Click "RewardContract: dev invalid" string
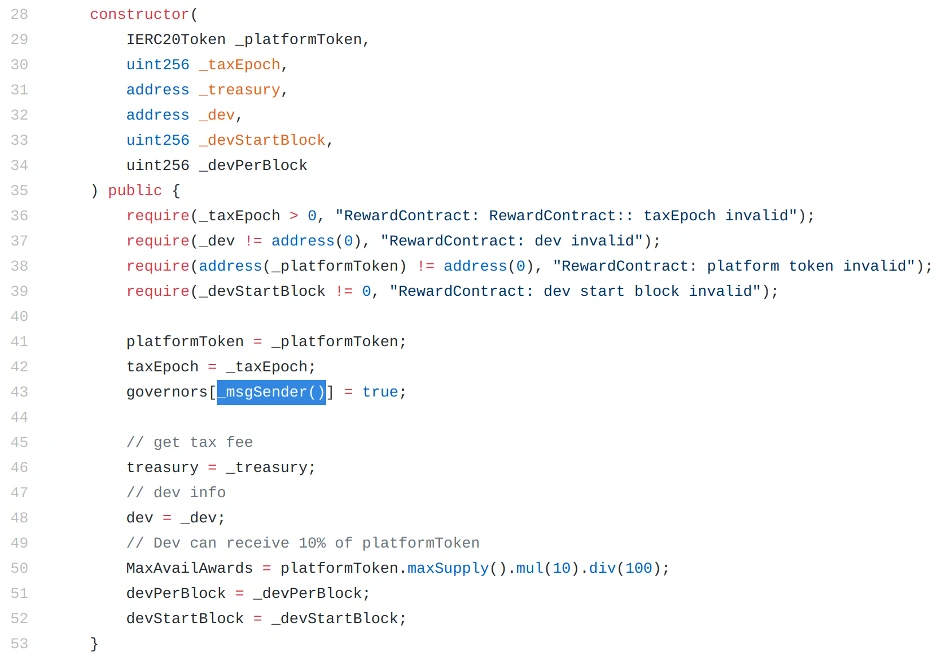This screenshot has height=658, width=936. [512, 240]
